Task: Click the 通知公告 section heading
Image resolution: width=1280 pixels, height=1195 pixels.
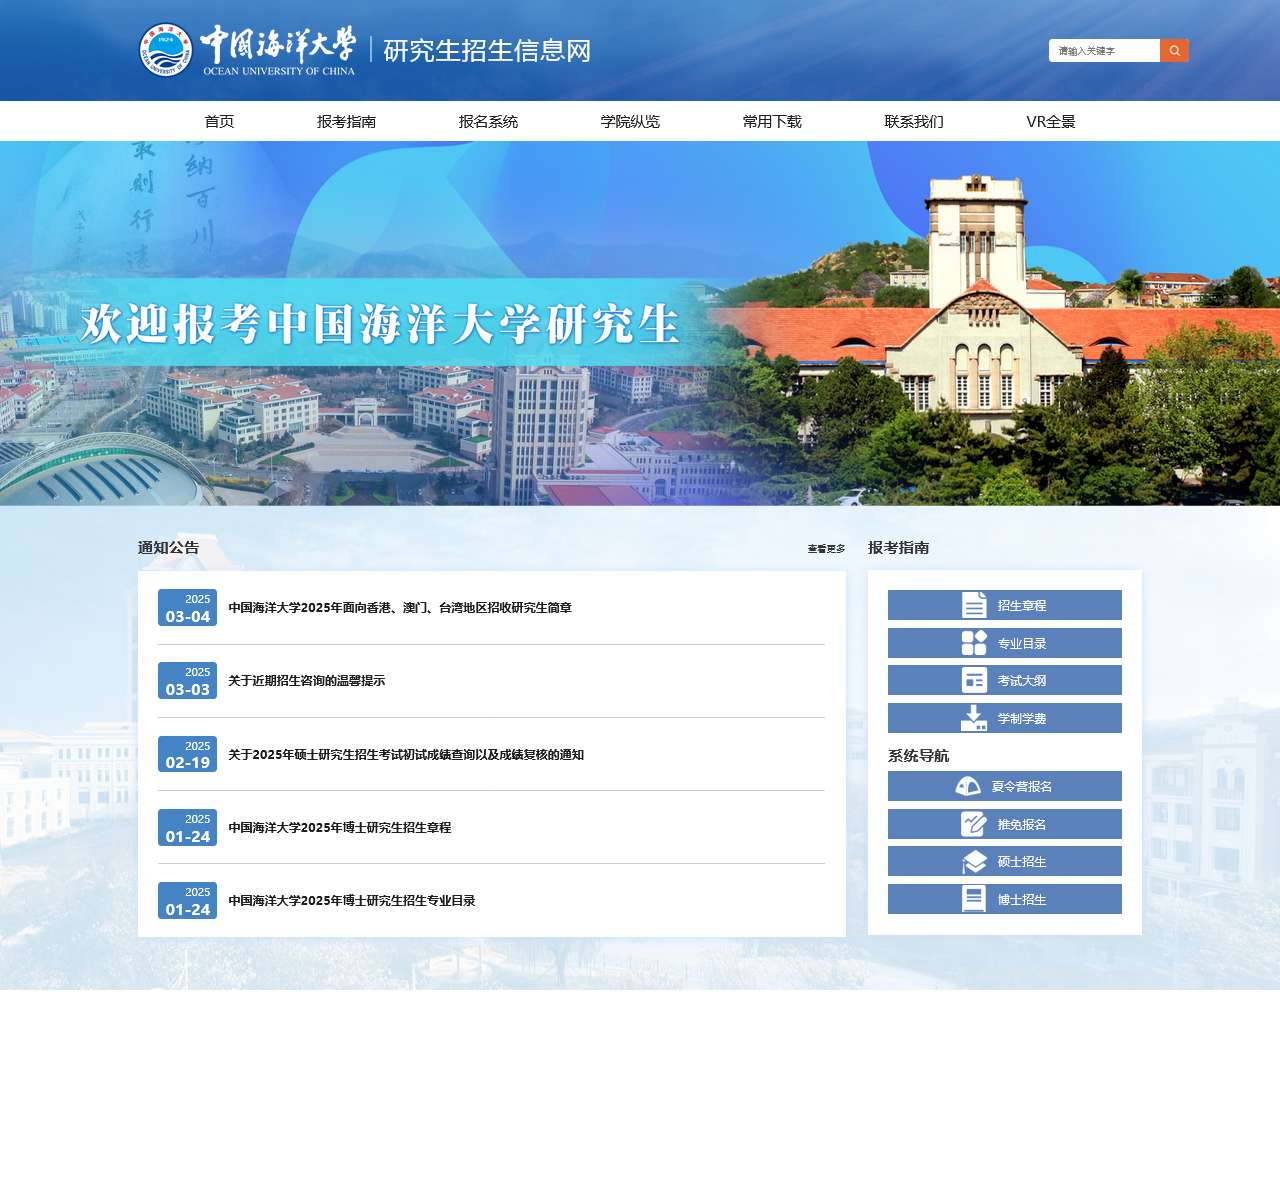Action: (x=169, y=548)
